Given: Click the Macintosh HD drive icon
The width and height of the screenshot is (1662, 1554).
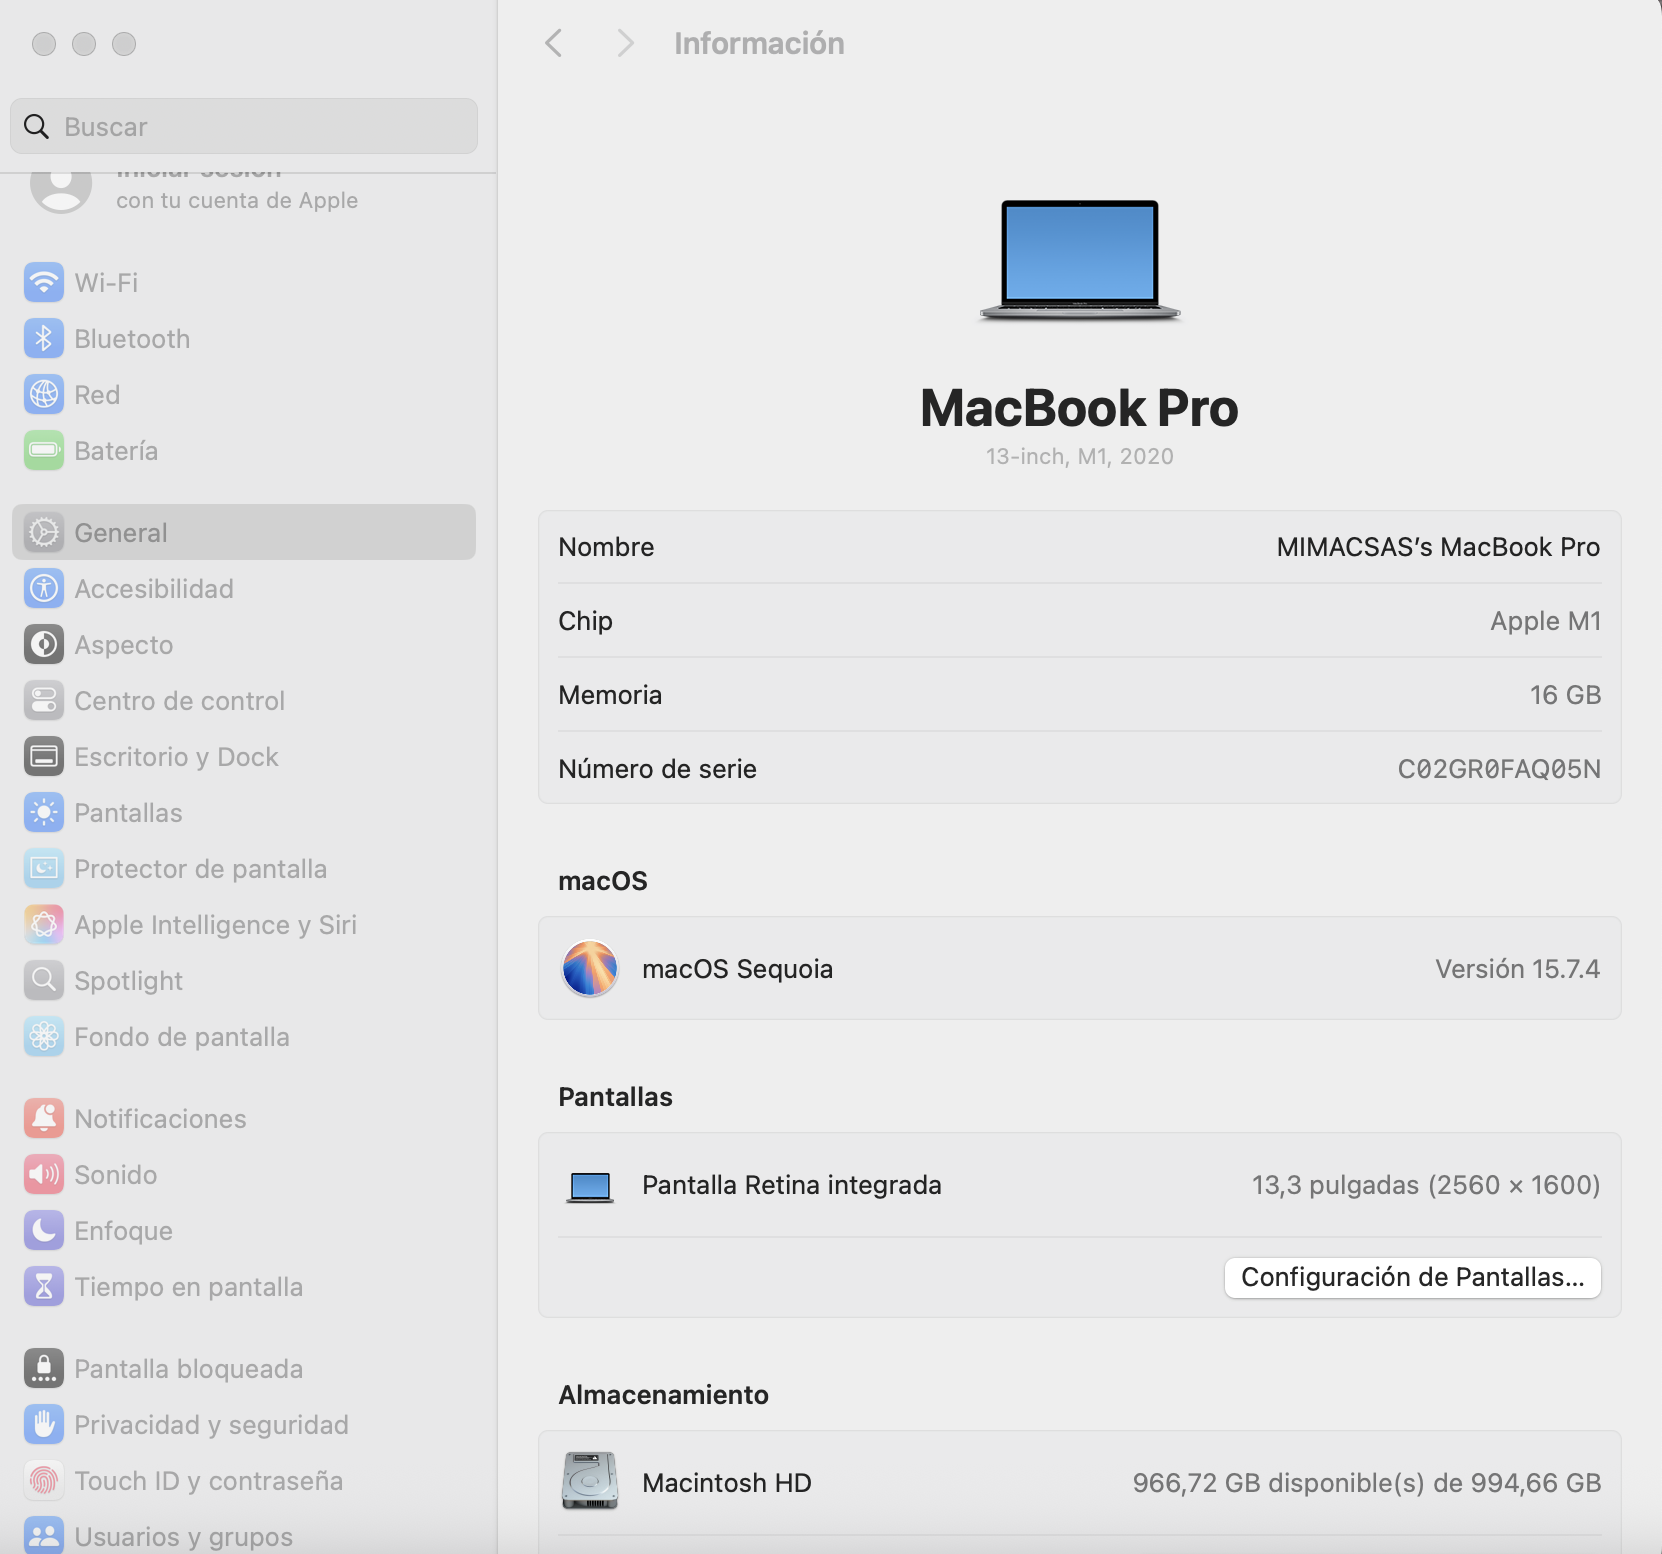Looking at the screenshot, I should point(590,1481).
